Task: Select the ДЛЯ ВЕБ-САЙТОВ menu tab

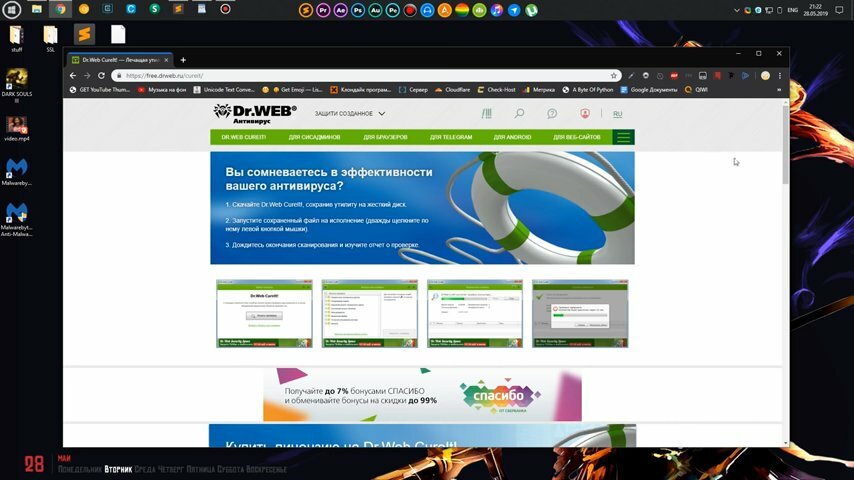Action: coord(577,137)
